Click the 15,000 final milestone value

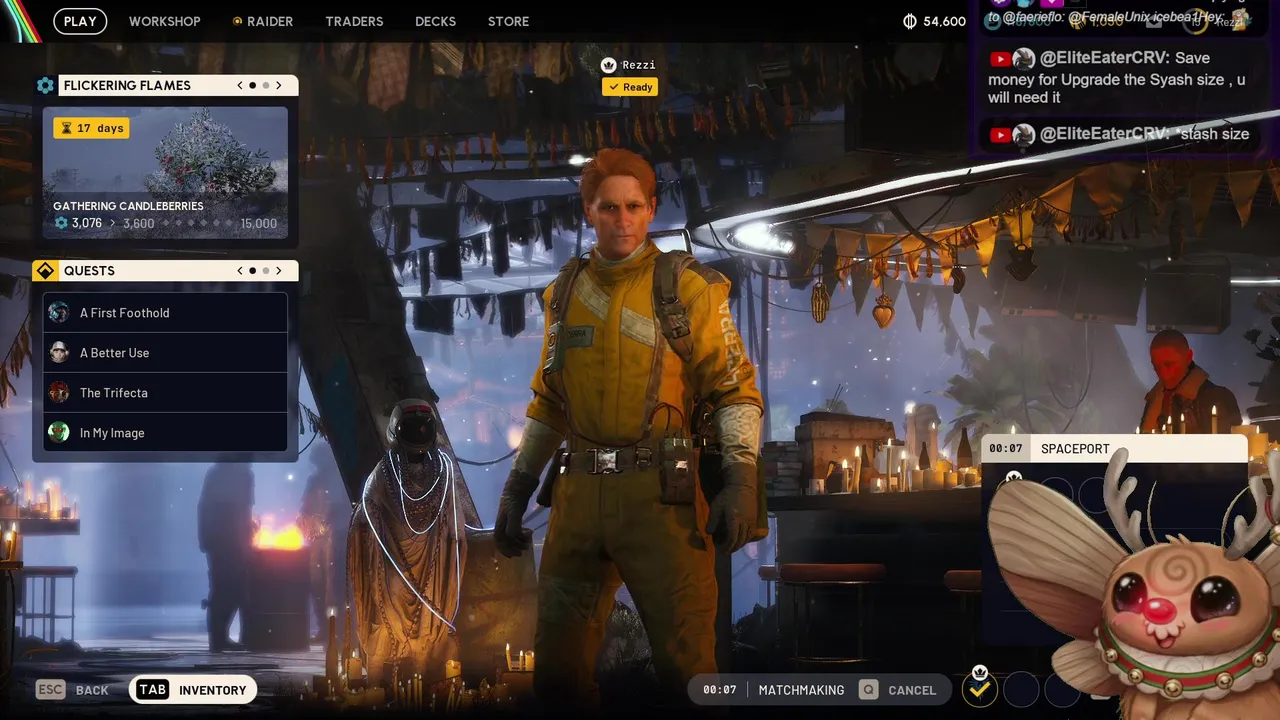pyautogui.click(x=259, y=223)
